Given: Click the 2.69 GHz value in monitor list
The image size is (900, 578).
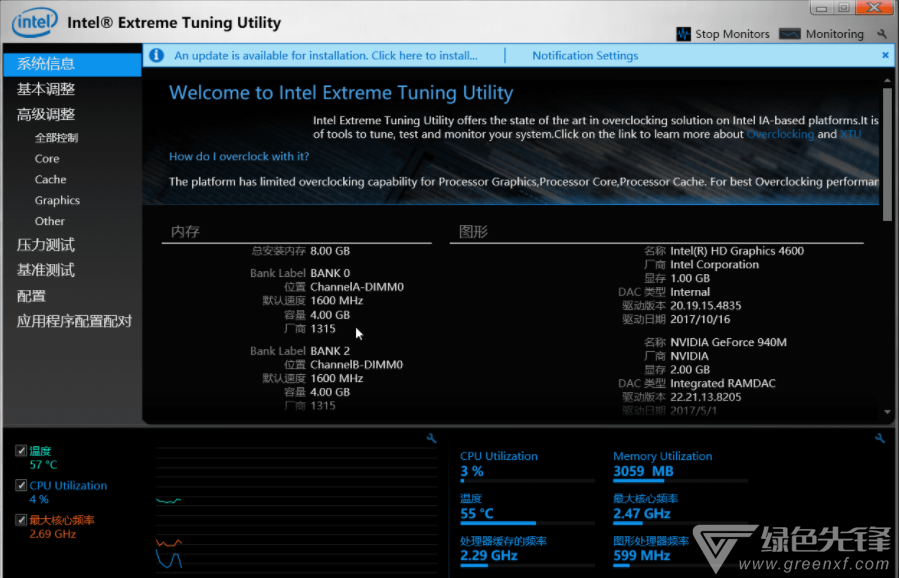Looking at the screenshot, I should tap(53, 534).
